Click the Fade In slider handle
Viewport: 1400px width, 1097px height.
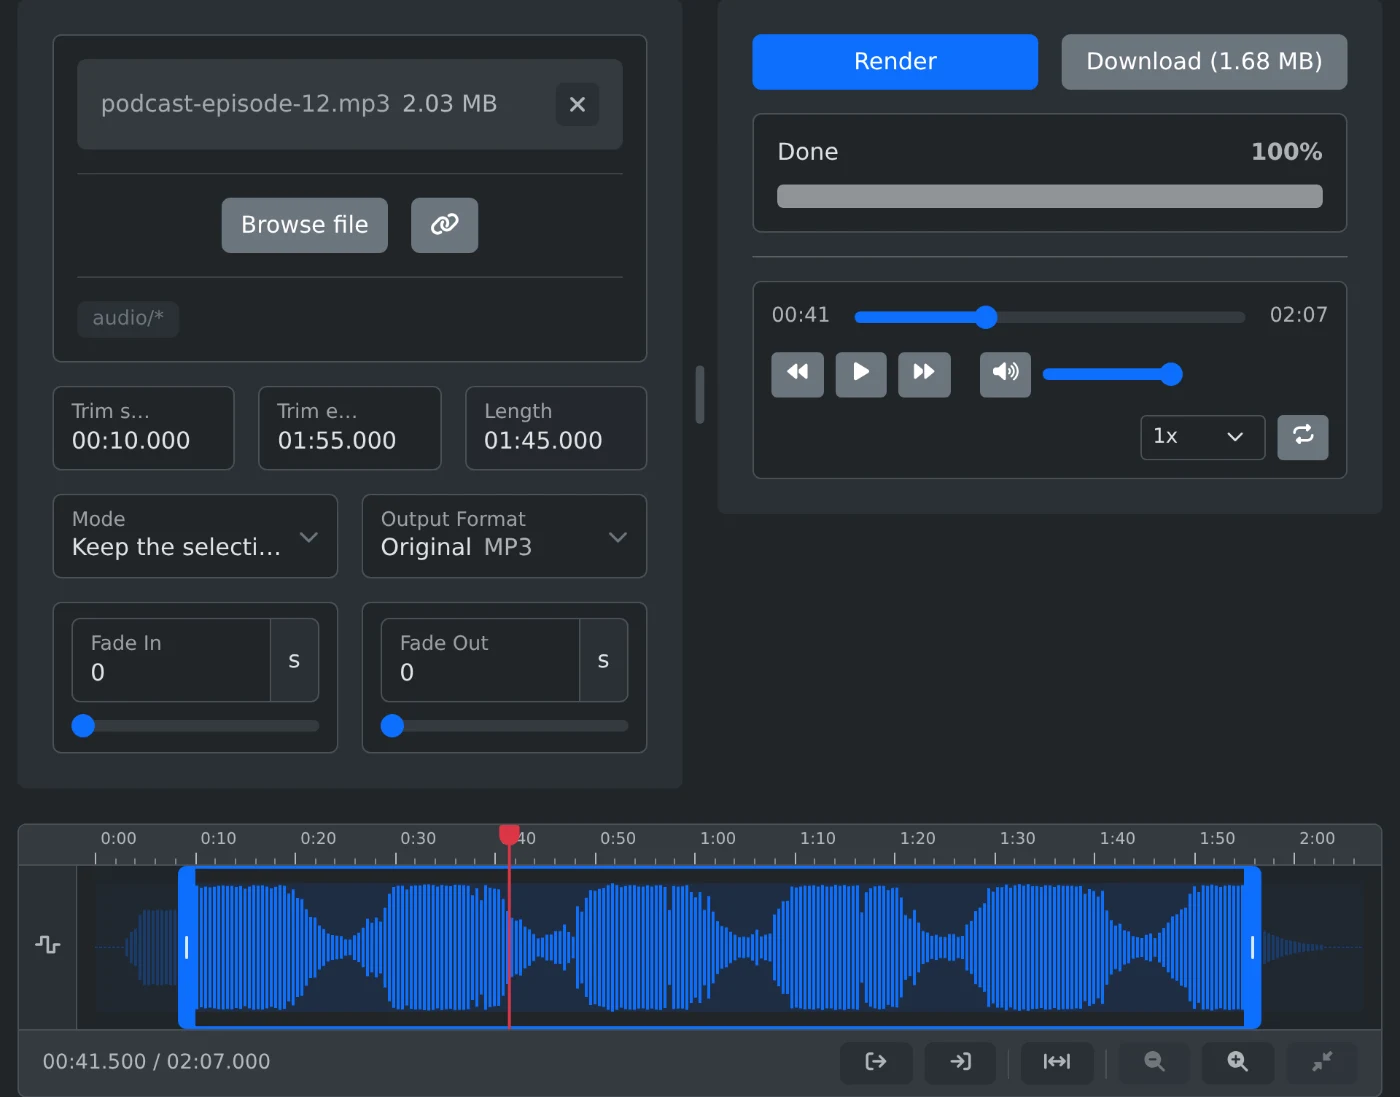pyautogui.click(x=84, y=726)
